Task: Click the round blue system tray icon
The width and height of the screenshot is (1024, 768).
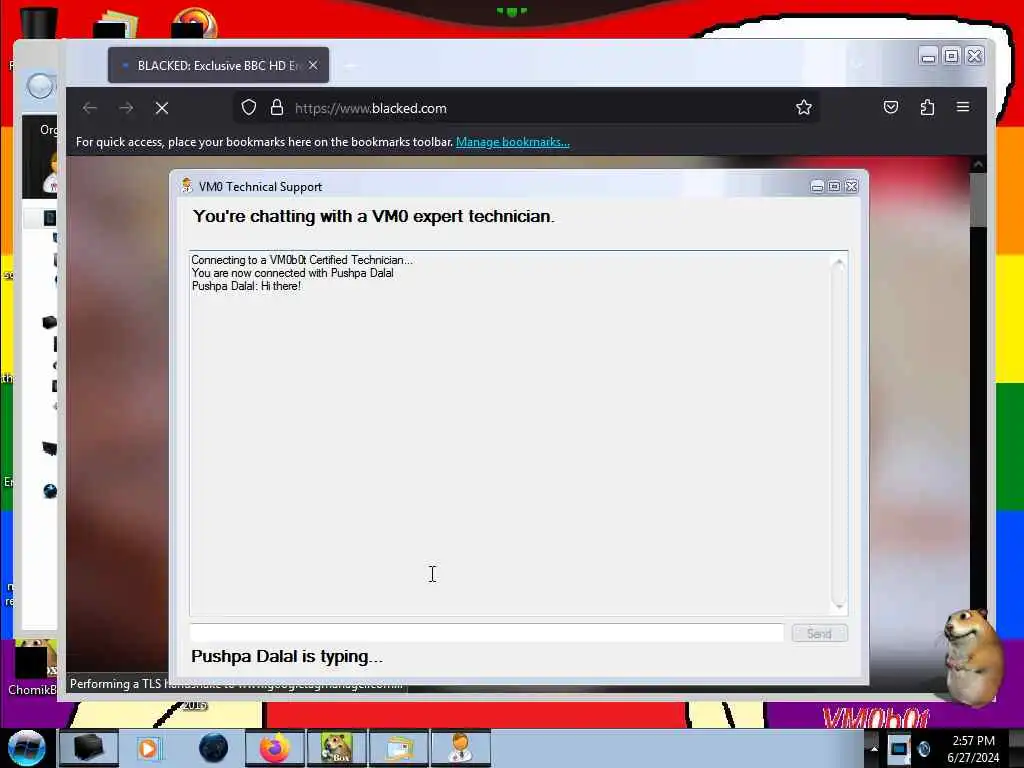Action: click(924, 749)
